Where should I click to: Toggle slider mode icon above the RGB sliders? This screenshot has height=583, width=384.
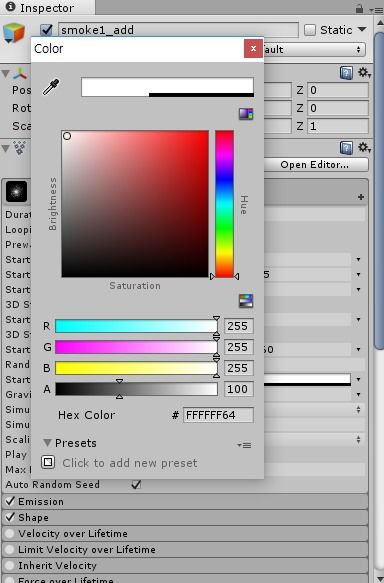pos(246,301)
